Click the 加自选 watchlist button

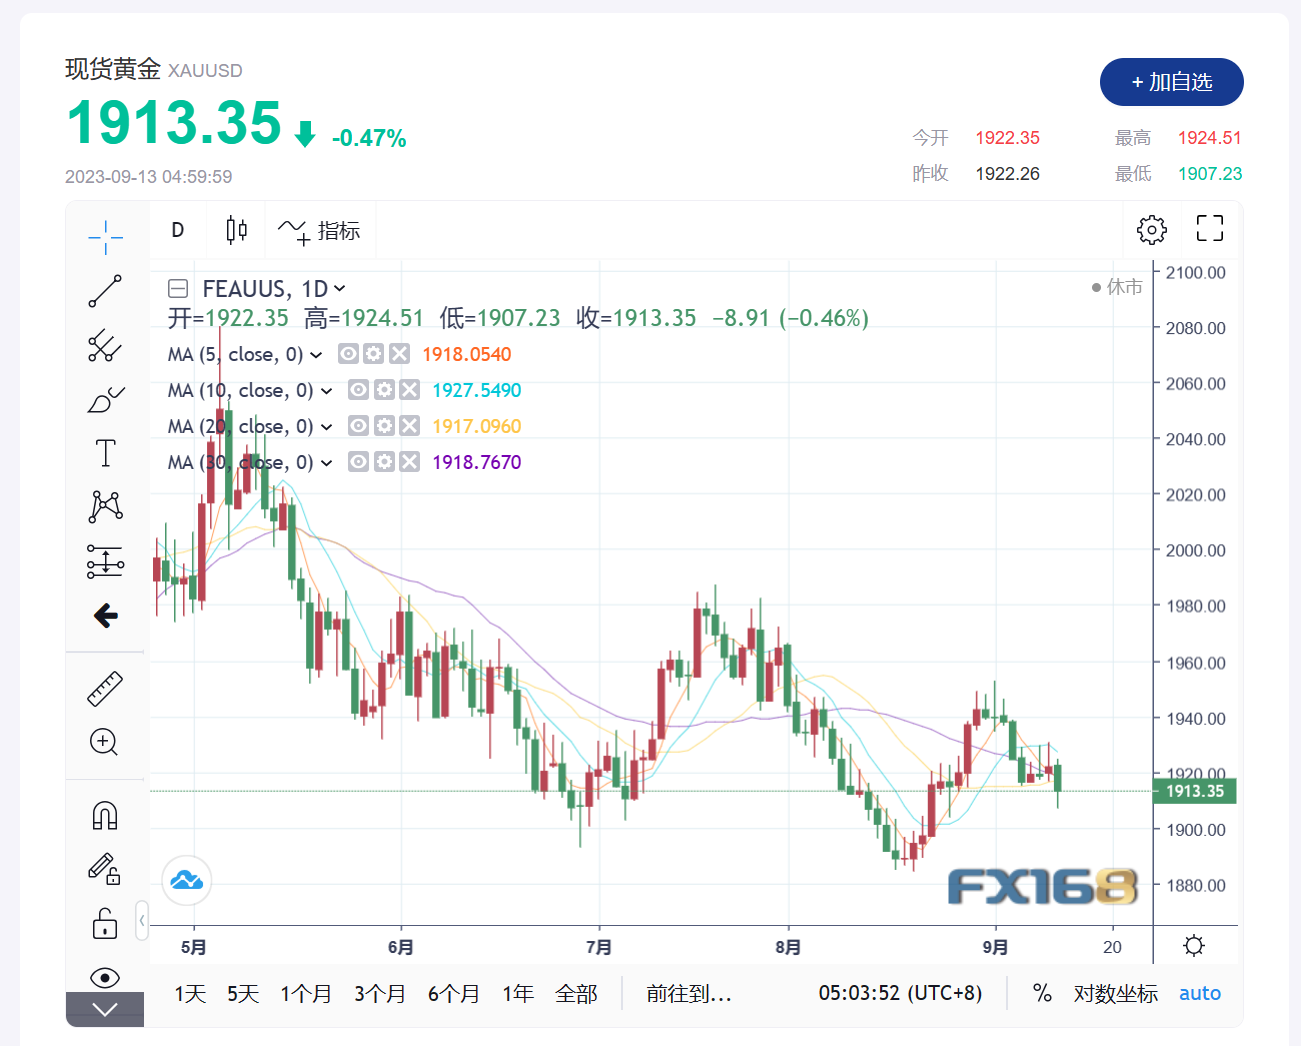tap(1171, 82)
